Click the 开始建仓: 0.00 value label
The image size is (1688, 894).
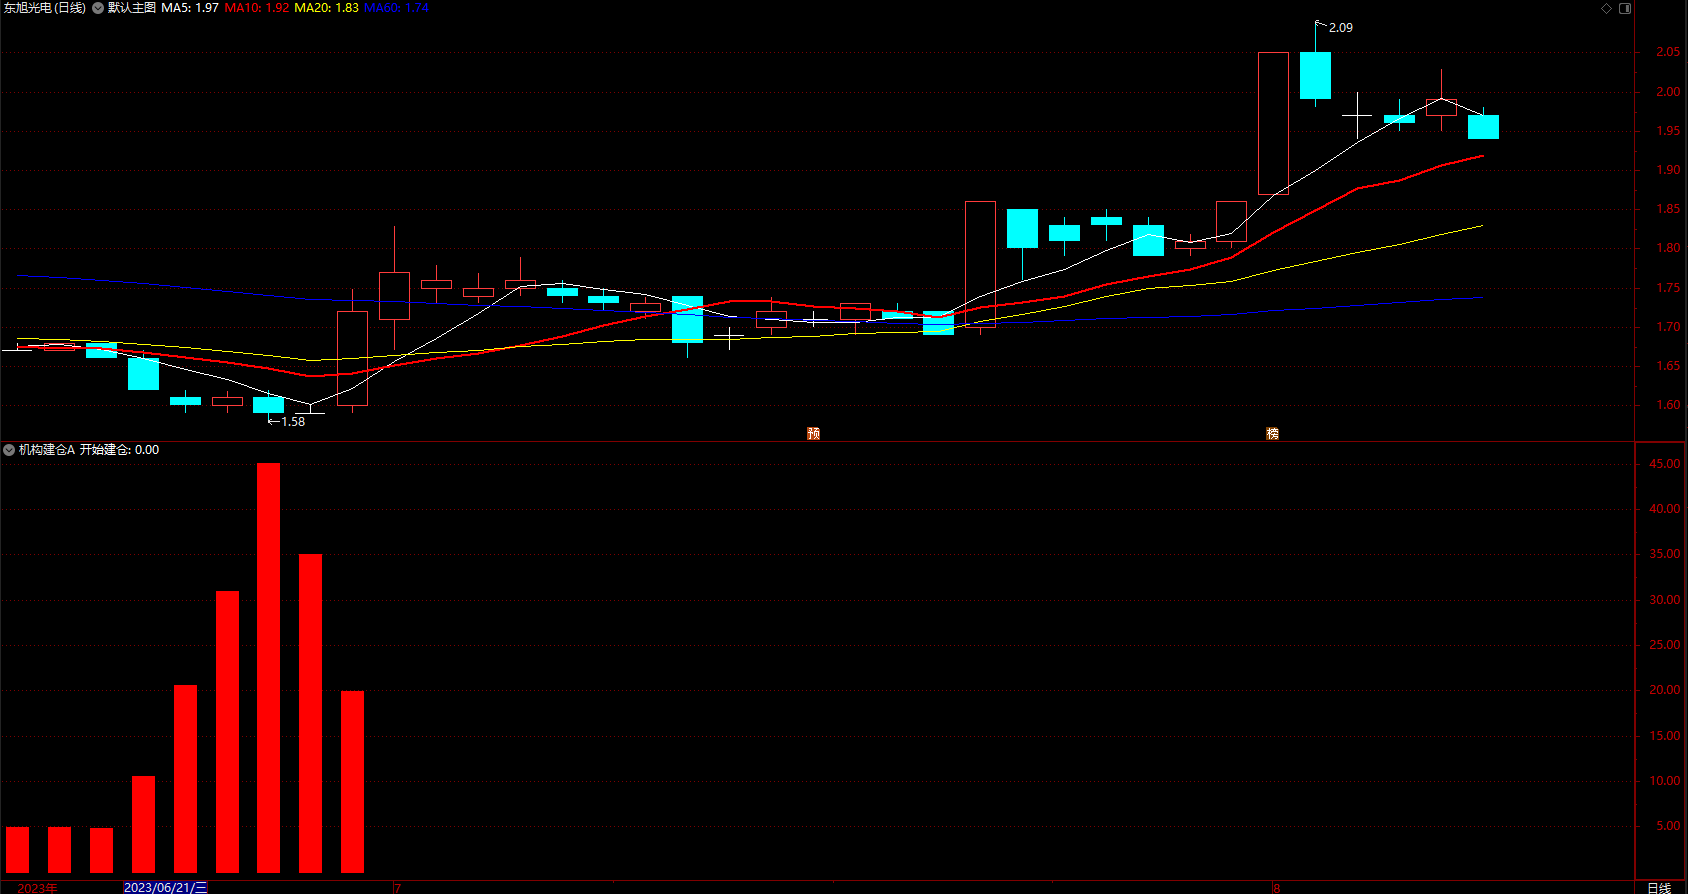(x=119, y=450)
